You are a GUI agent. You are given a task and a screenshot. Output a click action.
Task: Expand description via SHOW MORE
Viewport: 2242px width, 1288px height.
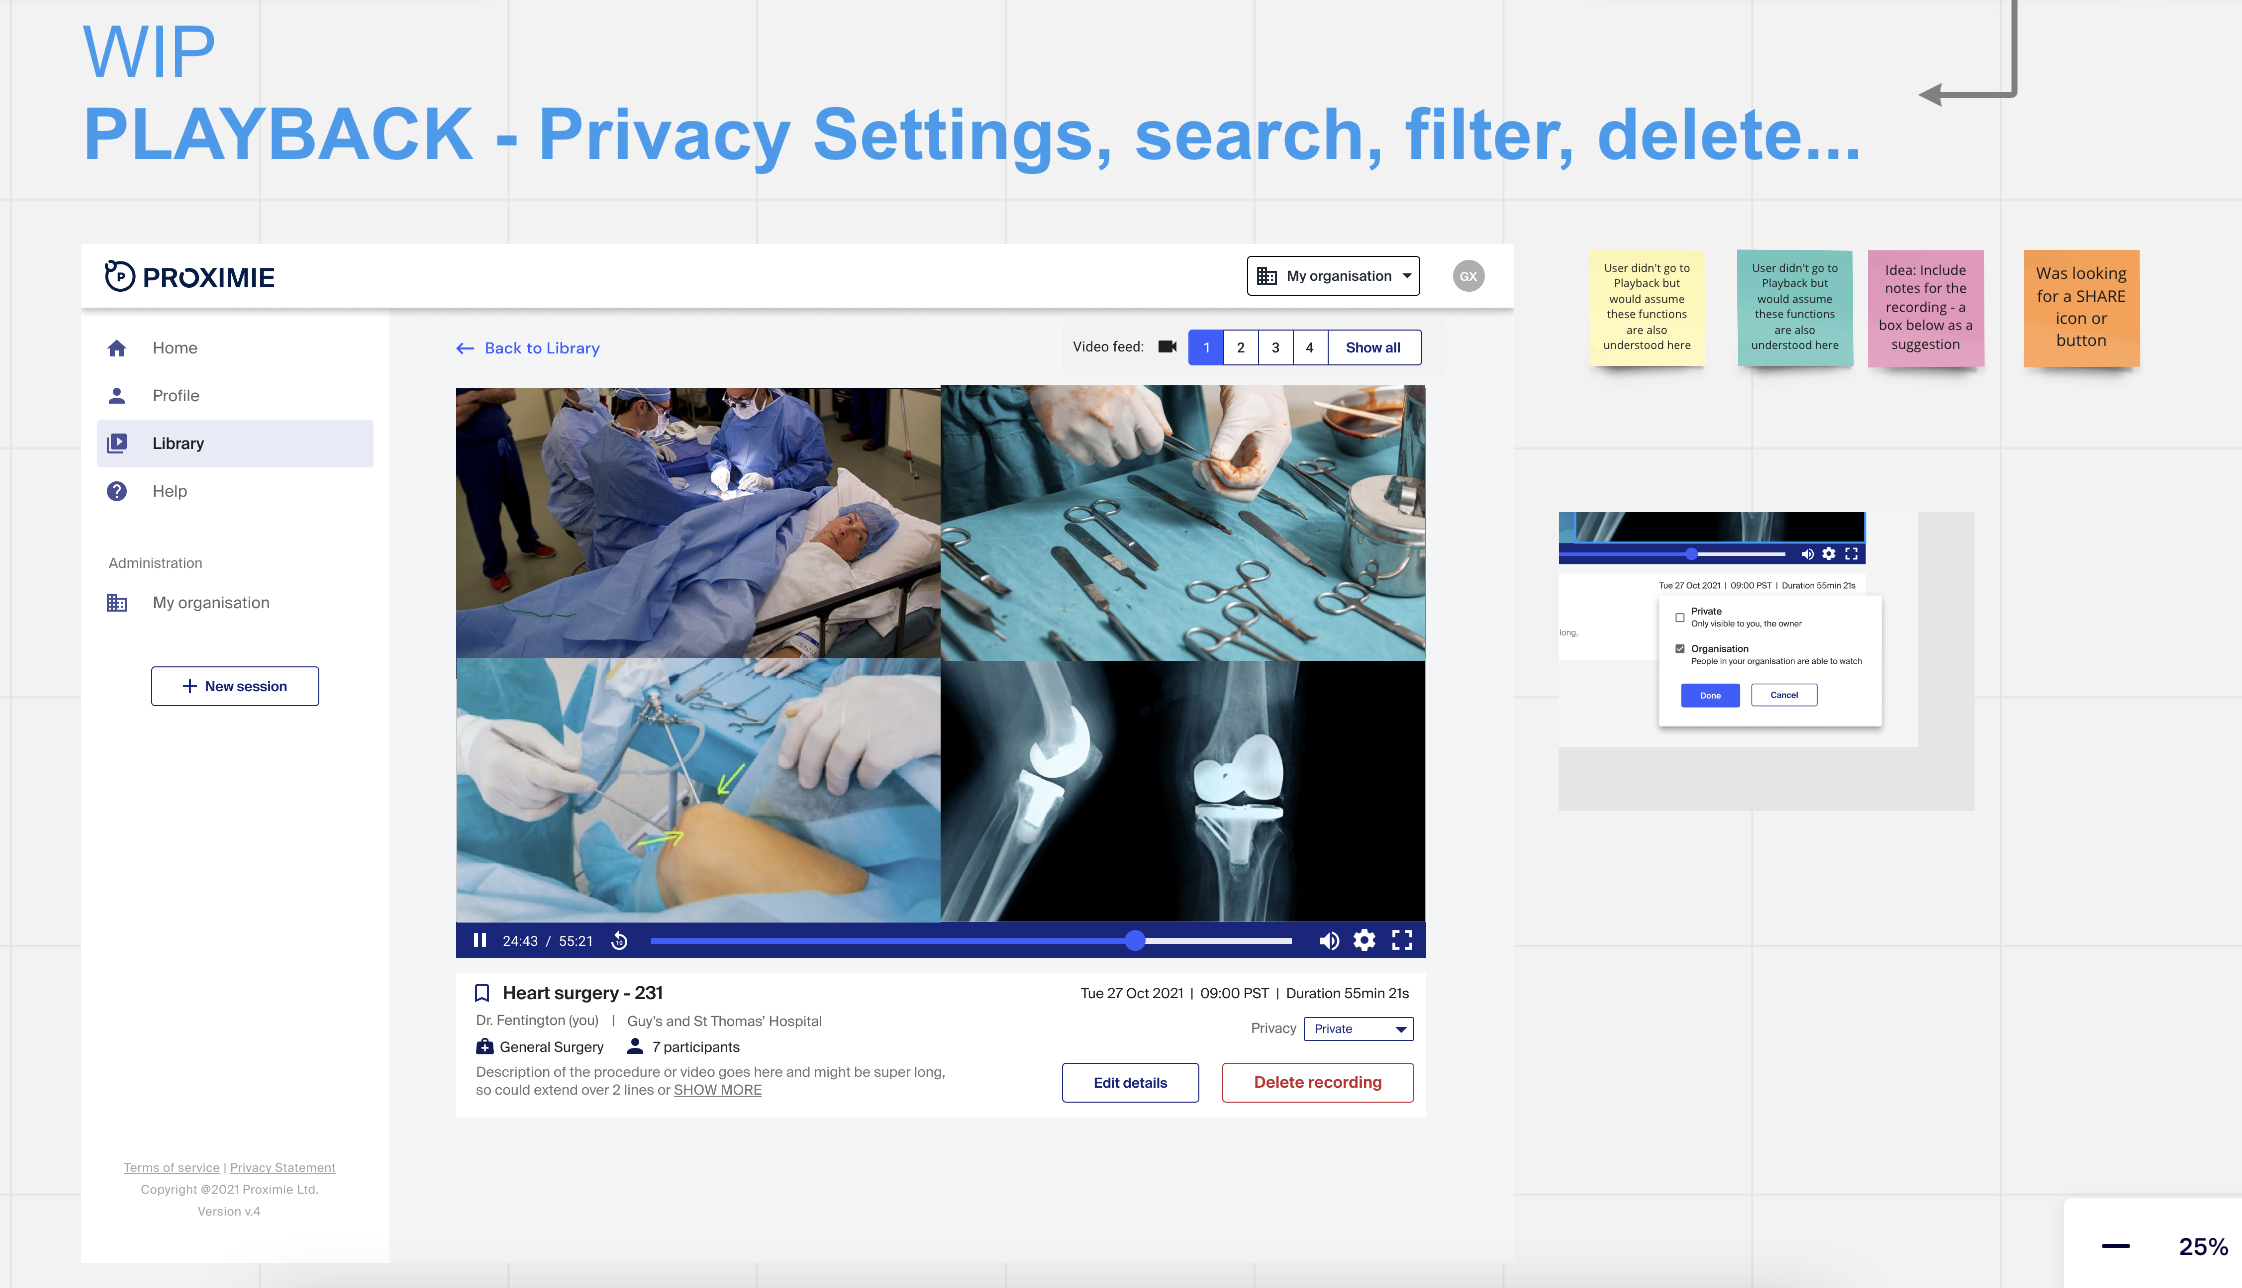[717, 1090]
